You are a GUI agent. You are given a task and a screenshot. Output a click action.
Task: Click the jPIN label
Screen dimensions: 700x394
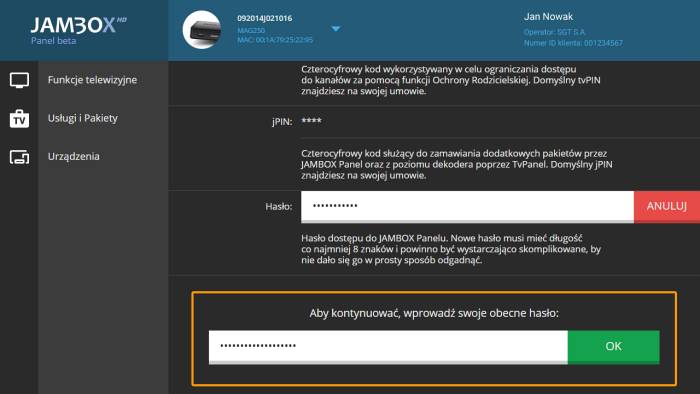(282, 122)
